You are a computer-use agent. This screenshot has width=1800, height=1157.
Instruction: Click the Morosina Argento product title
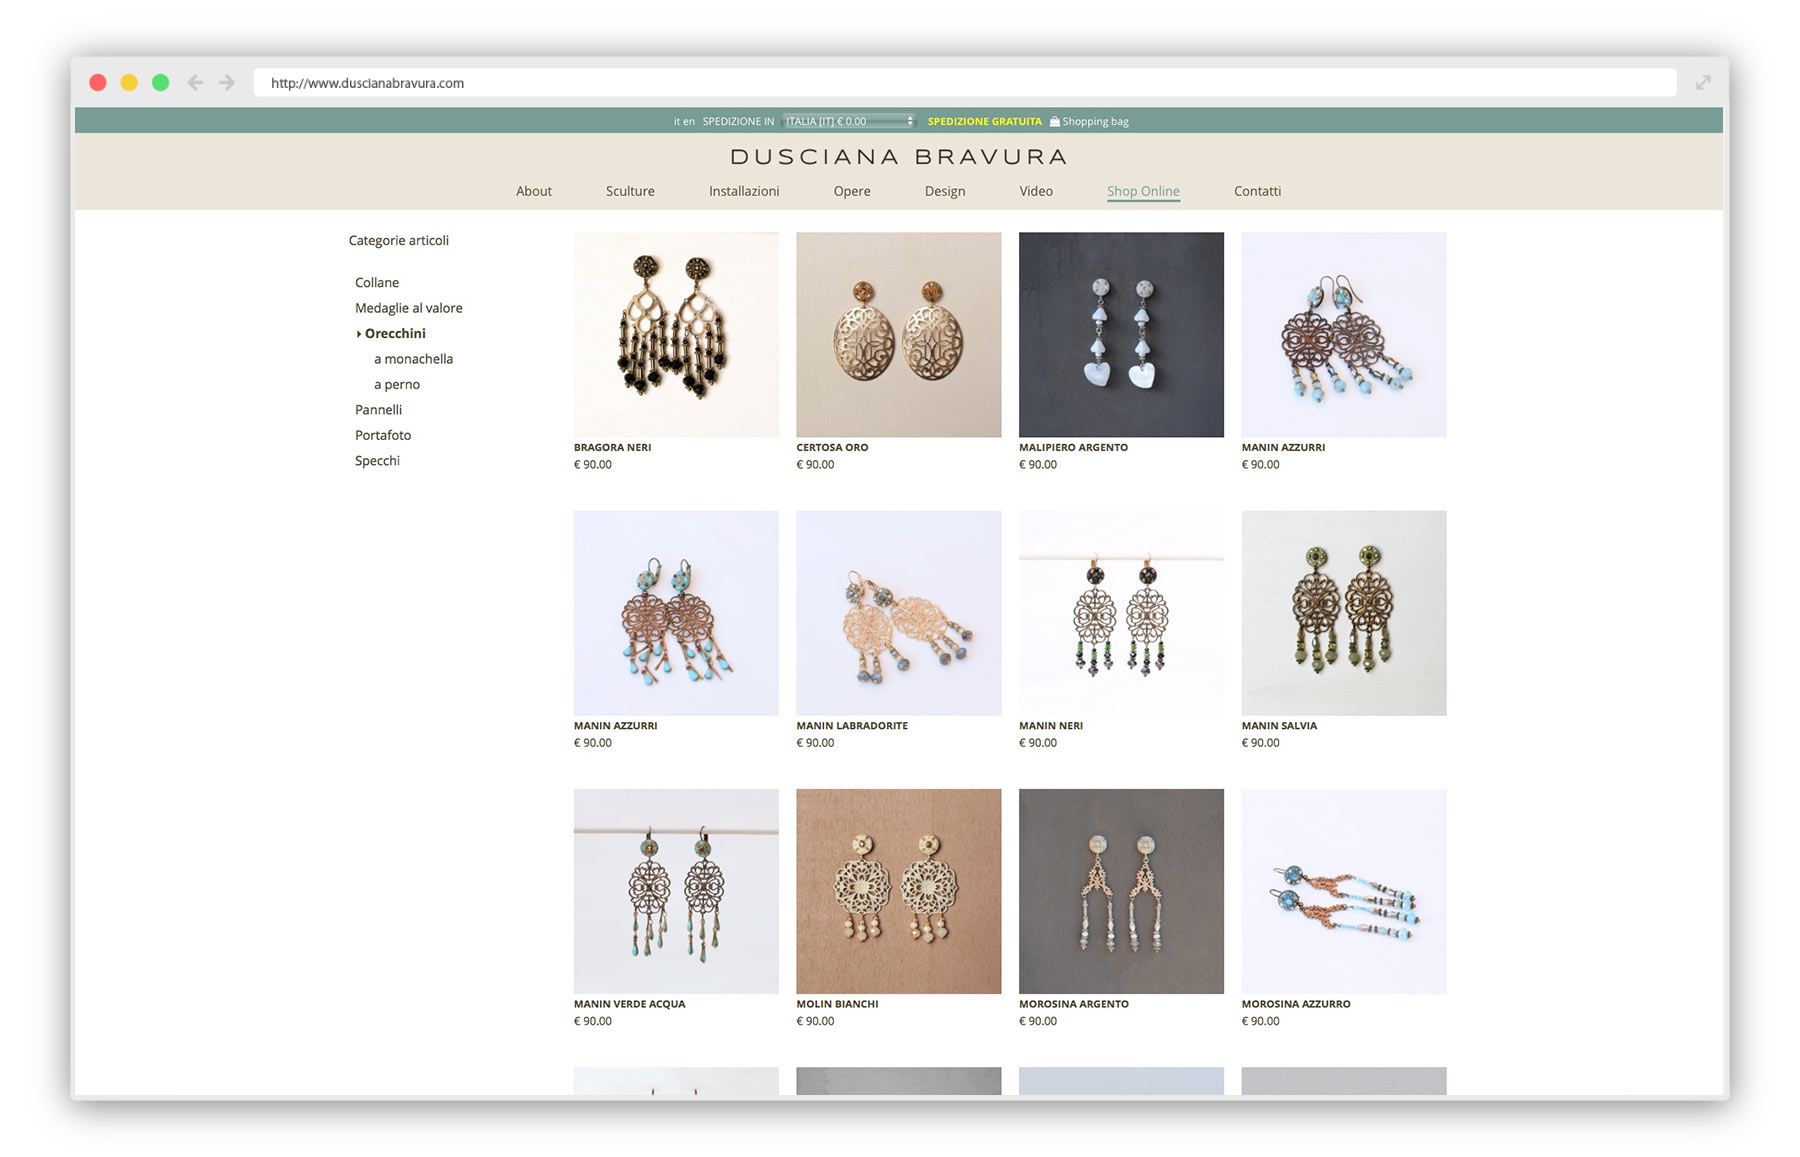click(x=1074, y=1004)
